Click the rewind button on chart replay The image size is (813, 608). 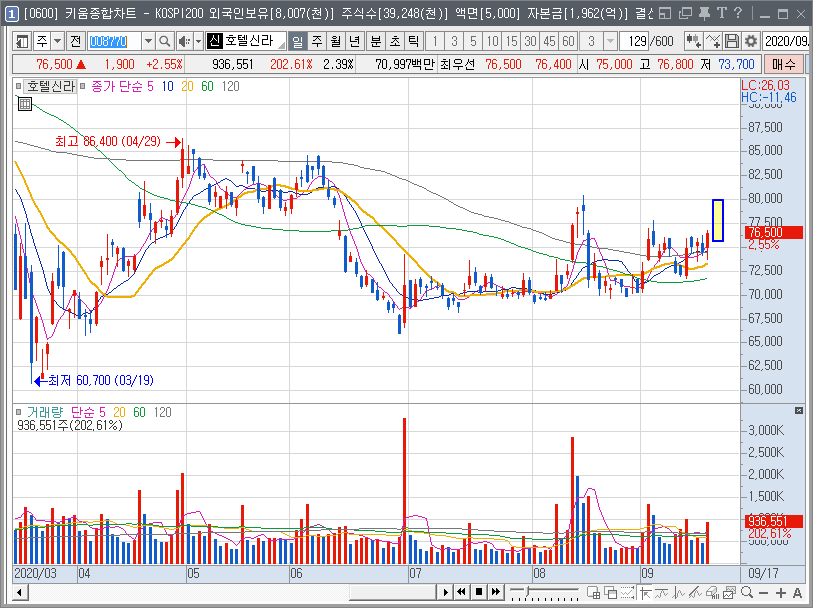click(461, 592)
